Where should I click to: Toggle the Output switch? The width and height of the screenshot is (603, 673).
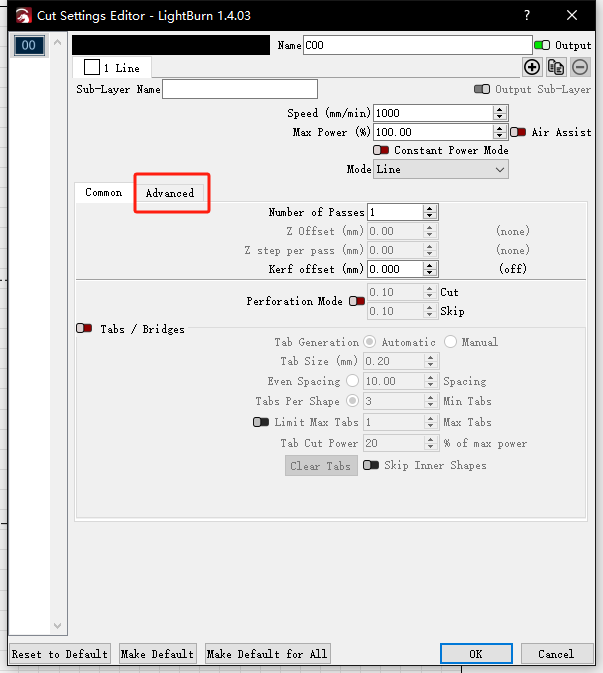(x=542, y=45)
